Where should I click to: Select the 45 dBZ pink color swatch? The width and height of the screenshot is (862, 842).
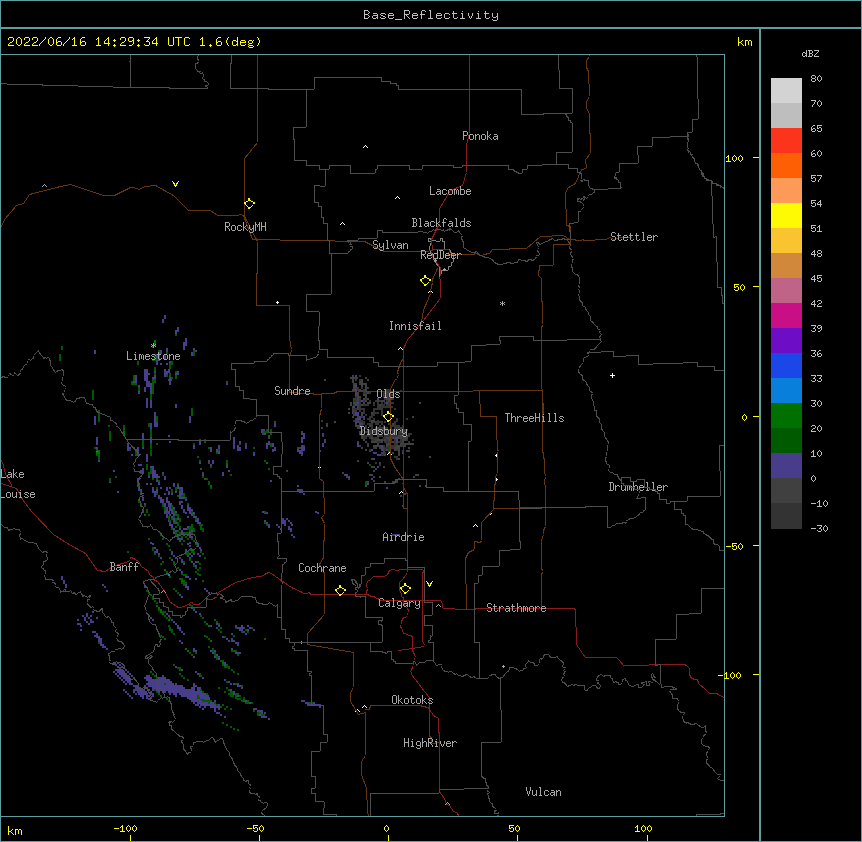point(786,290)
